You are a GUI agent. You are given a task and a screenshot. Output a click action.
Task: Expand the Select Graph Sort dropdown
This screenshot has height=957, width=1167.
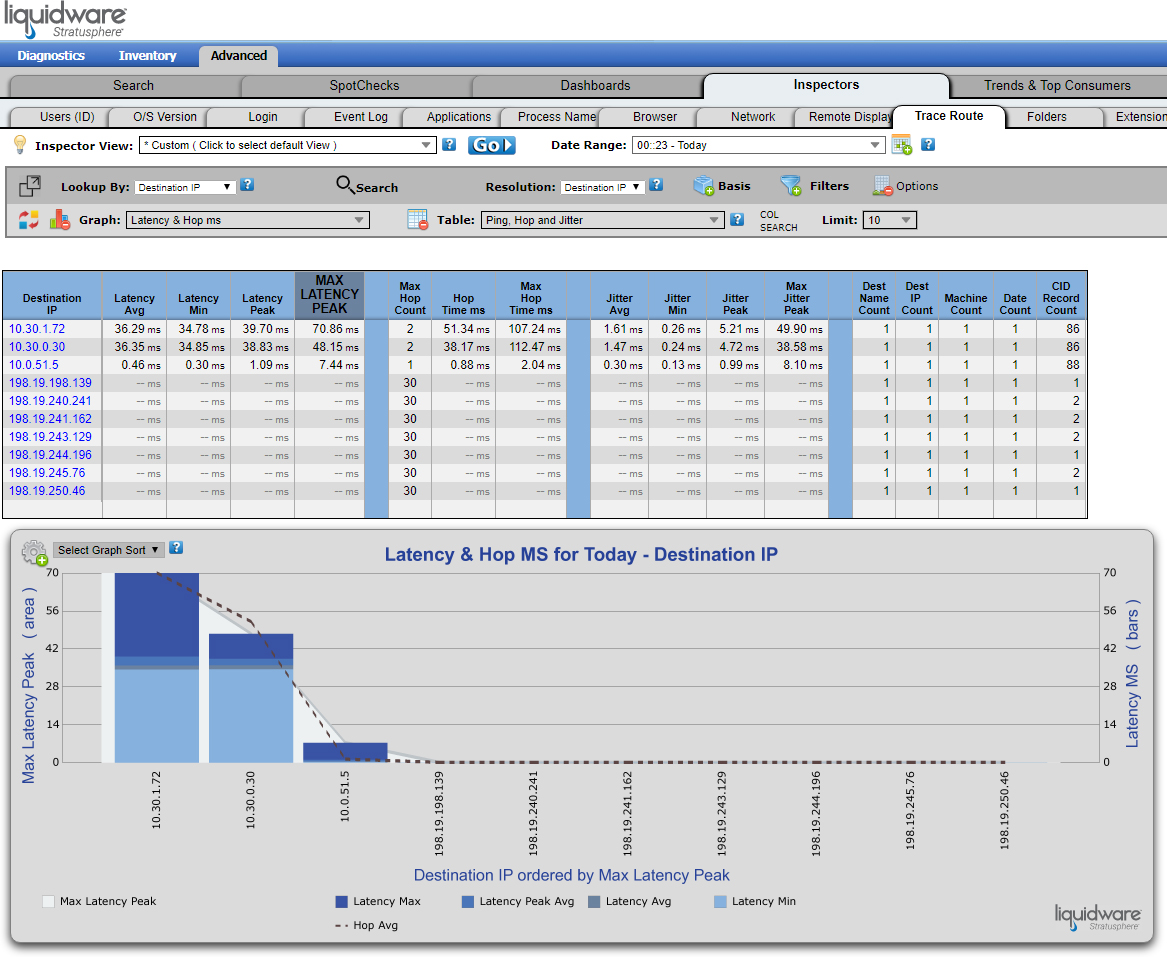pyautogui.click(x=109, y=550)
